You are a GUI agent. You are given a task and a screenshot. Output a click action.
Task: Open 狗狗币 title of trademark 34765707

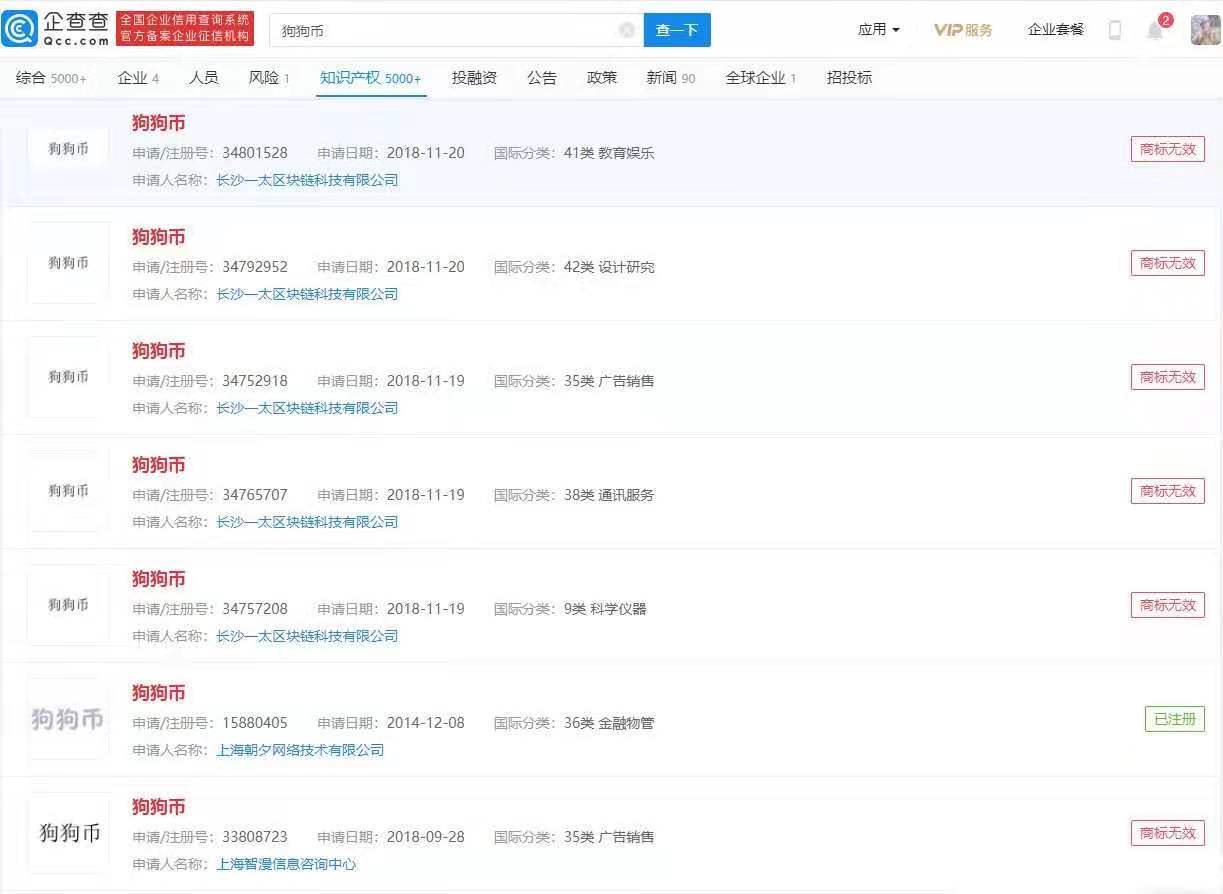[159, 466]
